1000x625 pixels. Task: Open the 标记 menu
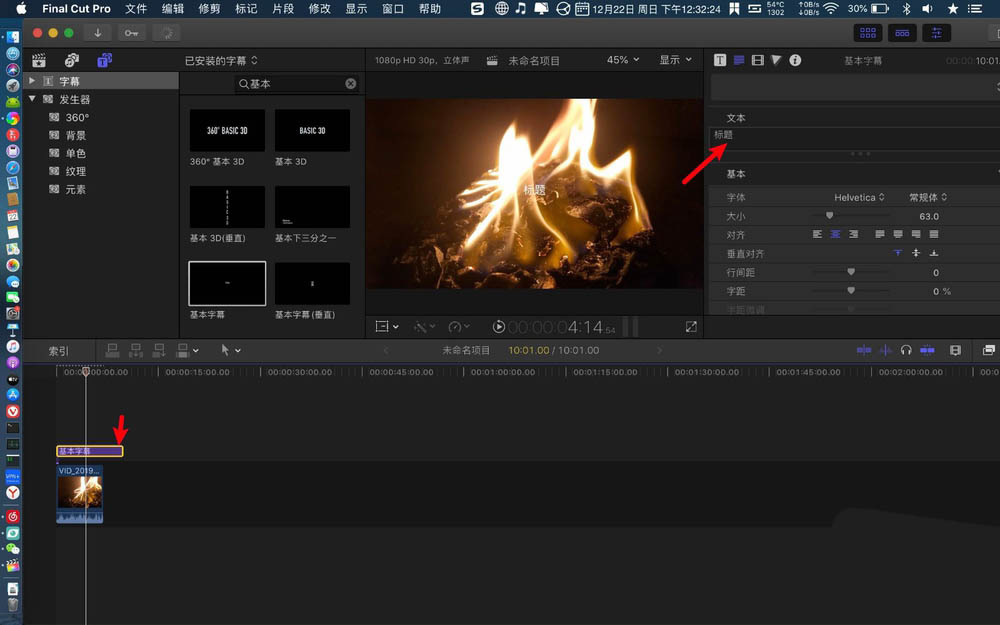click(246, 9)
